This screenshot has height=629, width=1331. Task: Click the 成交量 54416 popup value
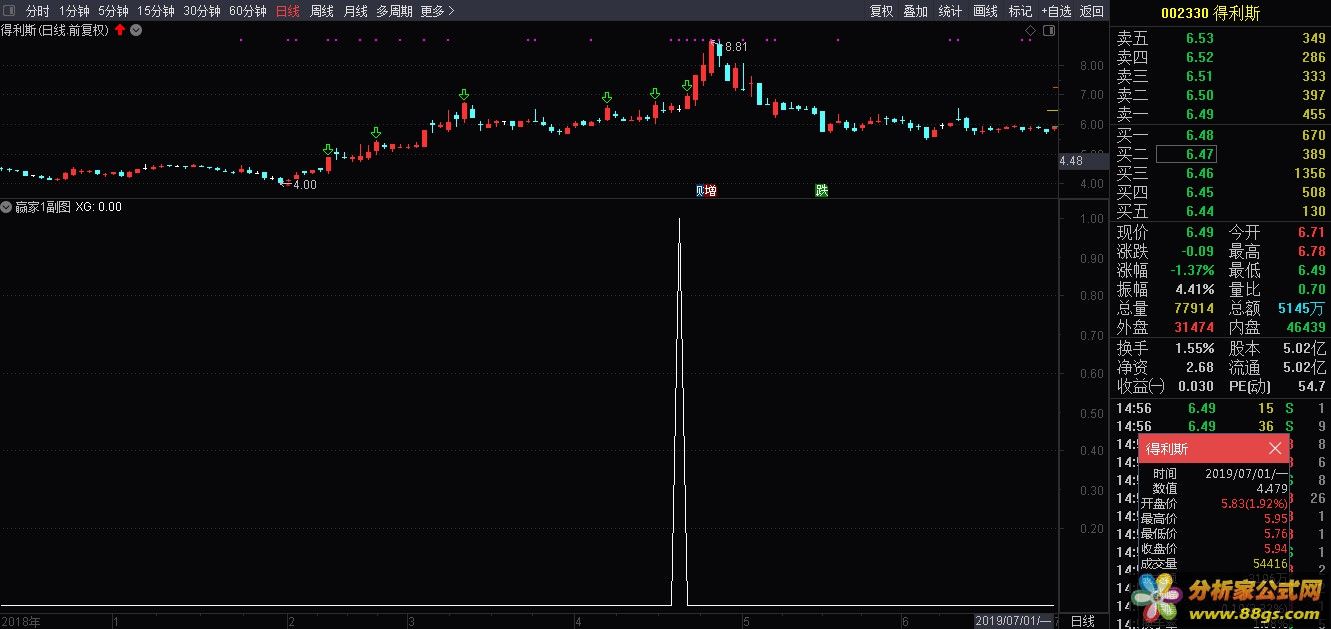coord(1270,564)
